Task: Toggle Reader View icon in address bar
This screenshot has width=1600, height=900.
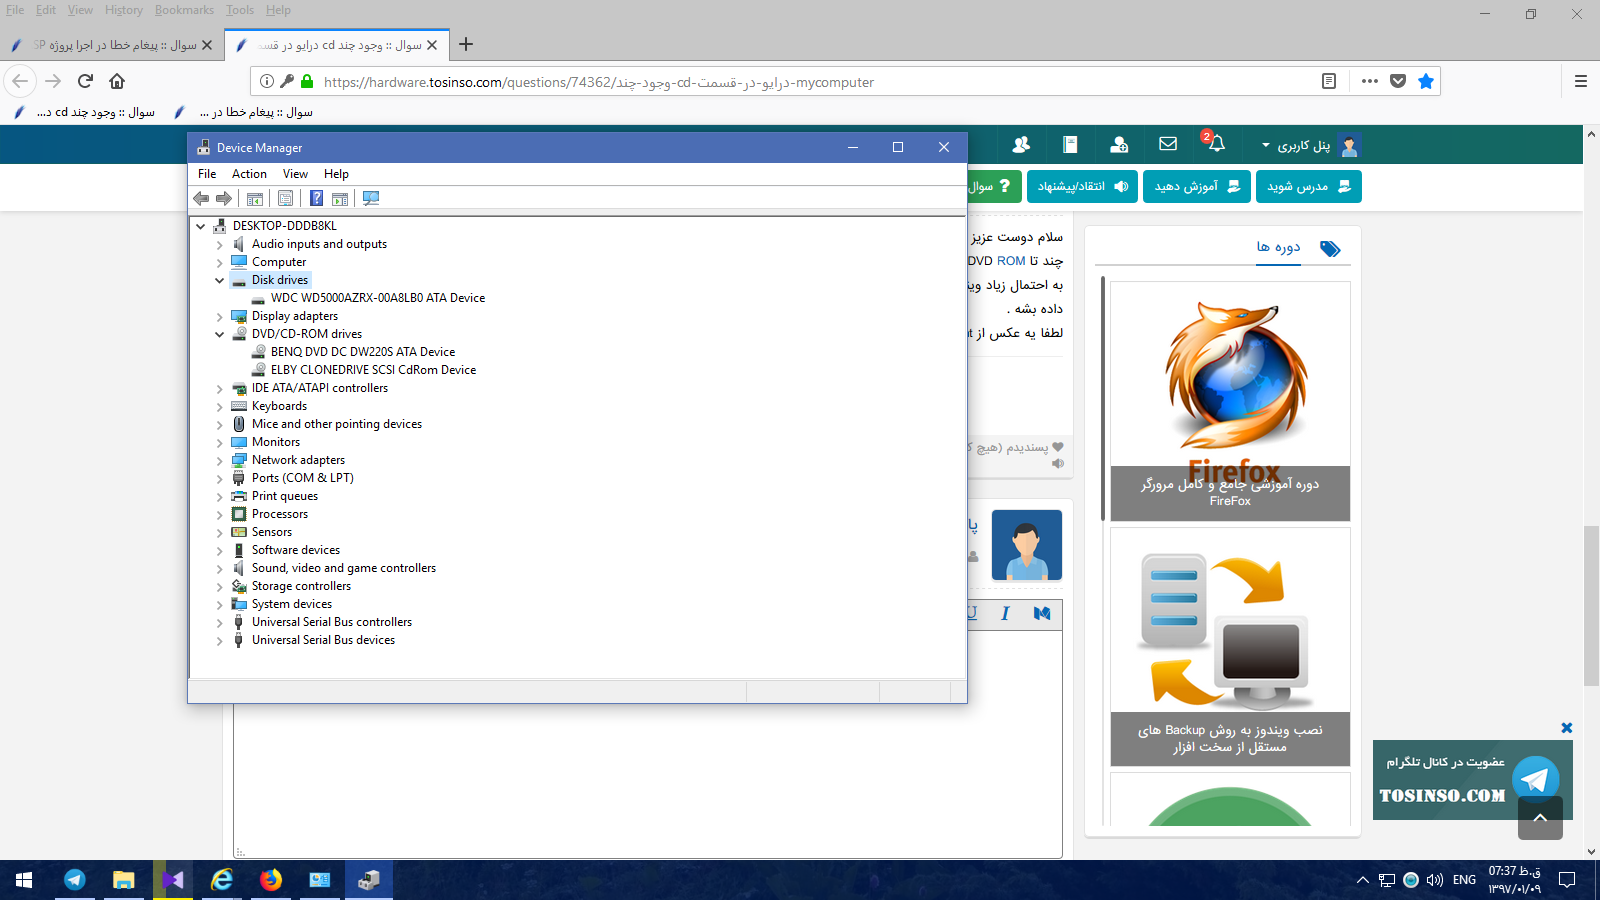Action: [1329, 81]
